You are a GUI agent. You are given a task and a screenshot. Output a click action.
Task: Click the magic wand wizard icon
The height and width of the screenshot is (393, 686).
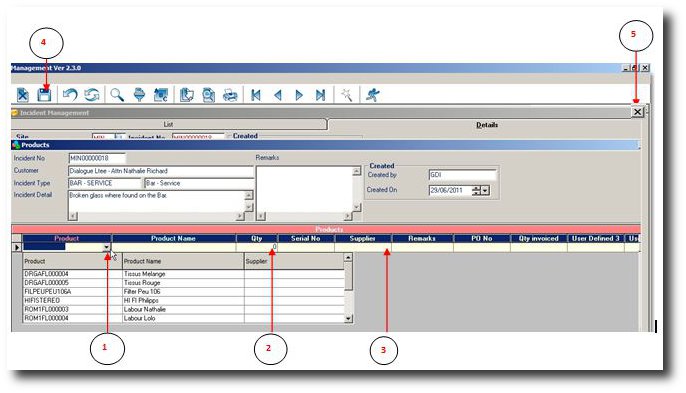[346, 95]
